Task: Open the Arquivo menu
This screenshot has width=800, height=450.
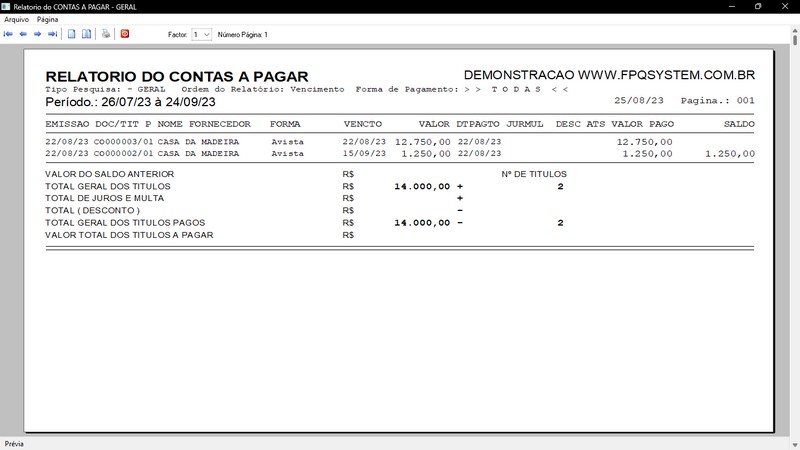Action: (x=16, y=19)
